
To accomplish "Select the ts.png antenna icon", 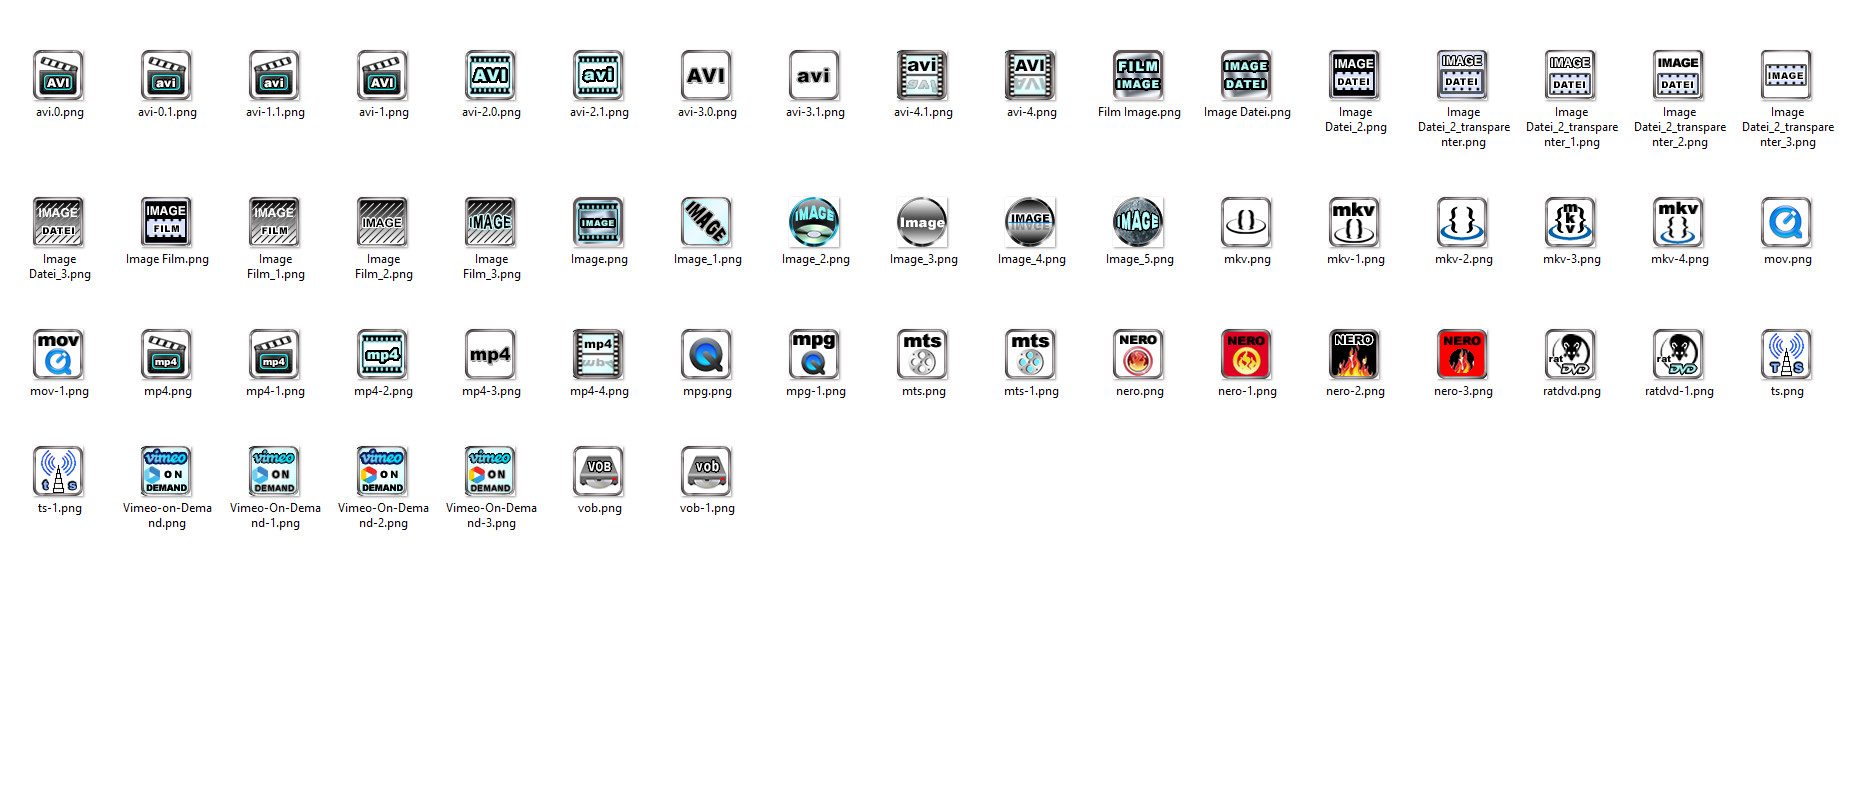I will pos(1787,354).
